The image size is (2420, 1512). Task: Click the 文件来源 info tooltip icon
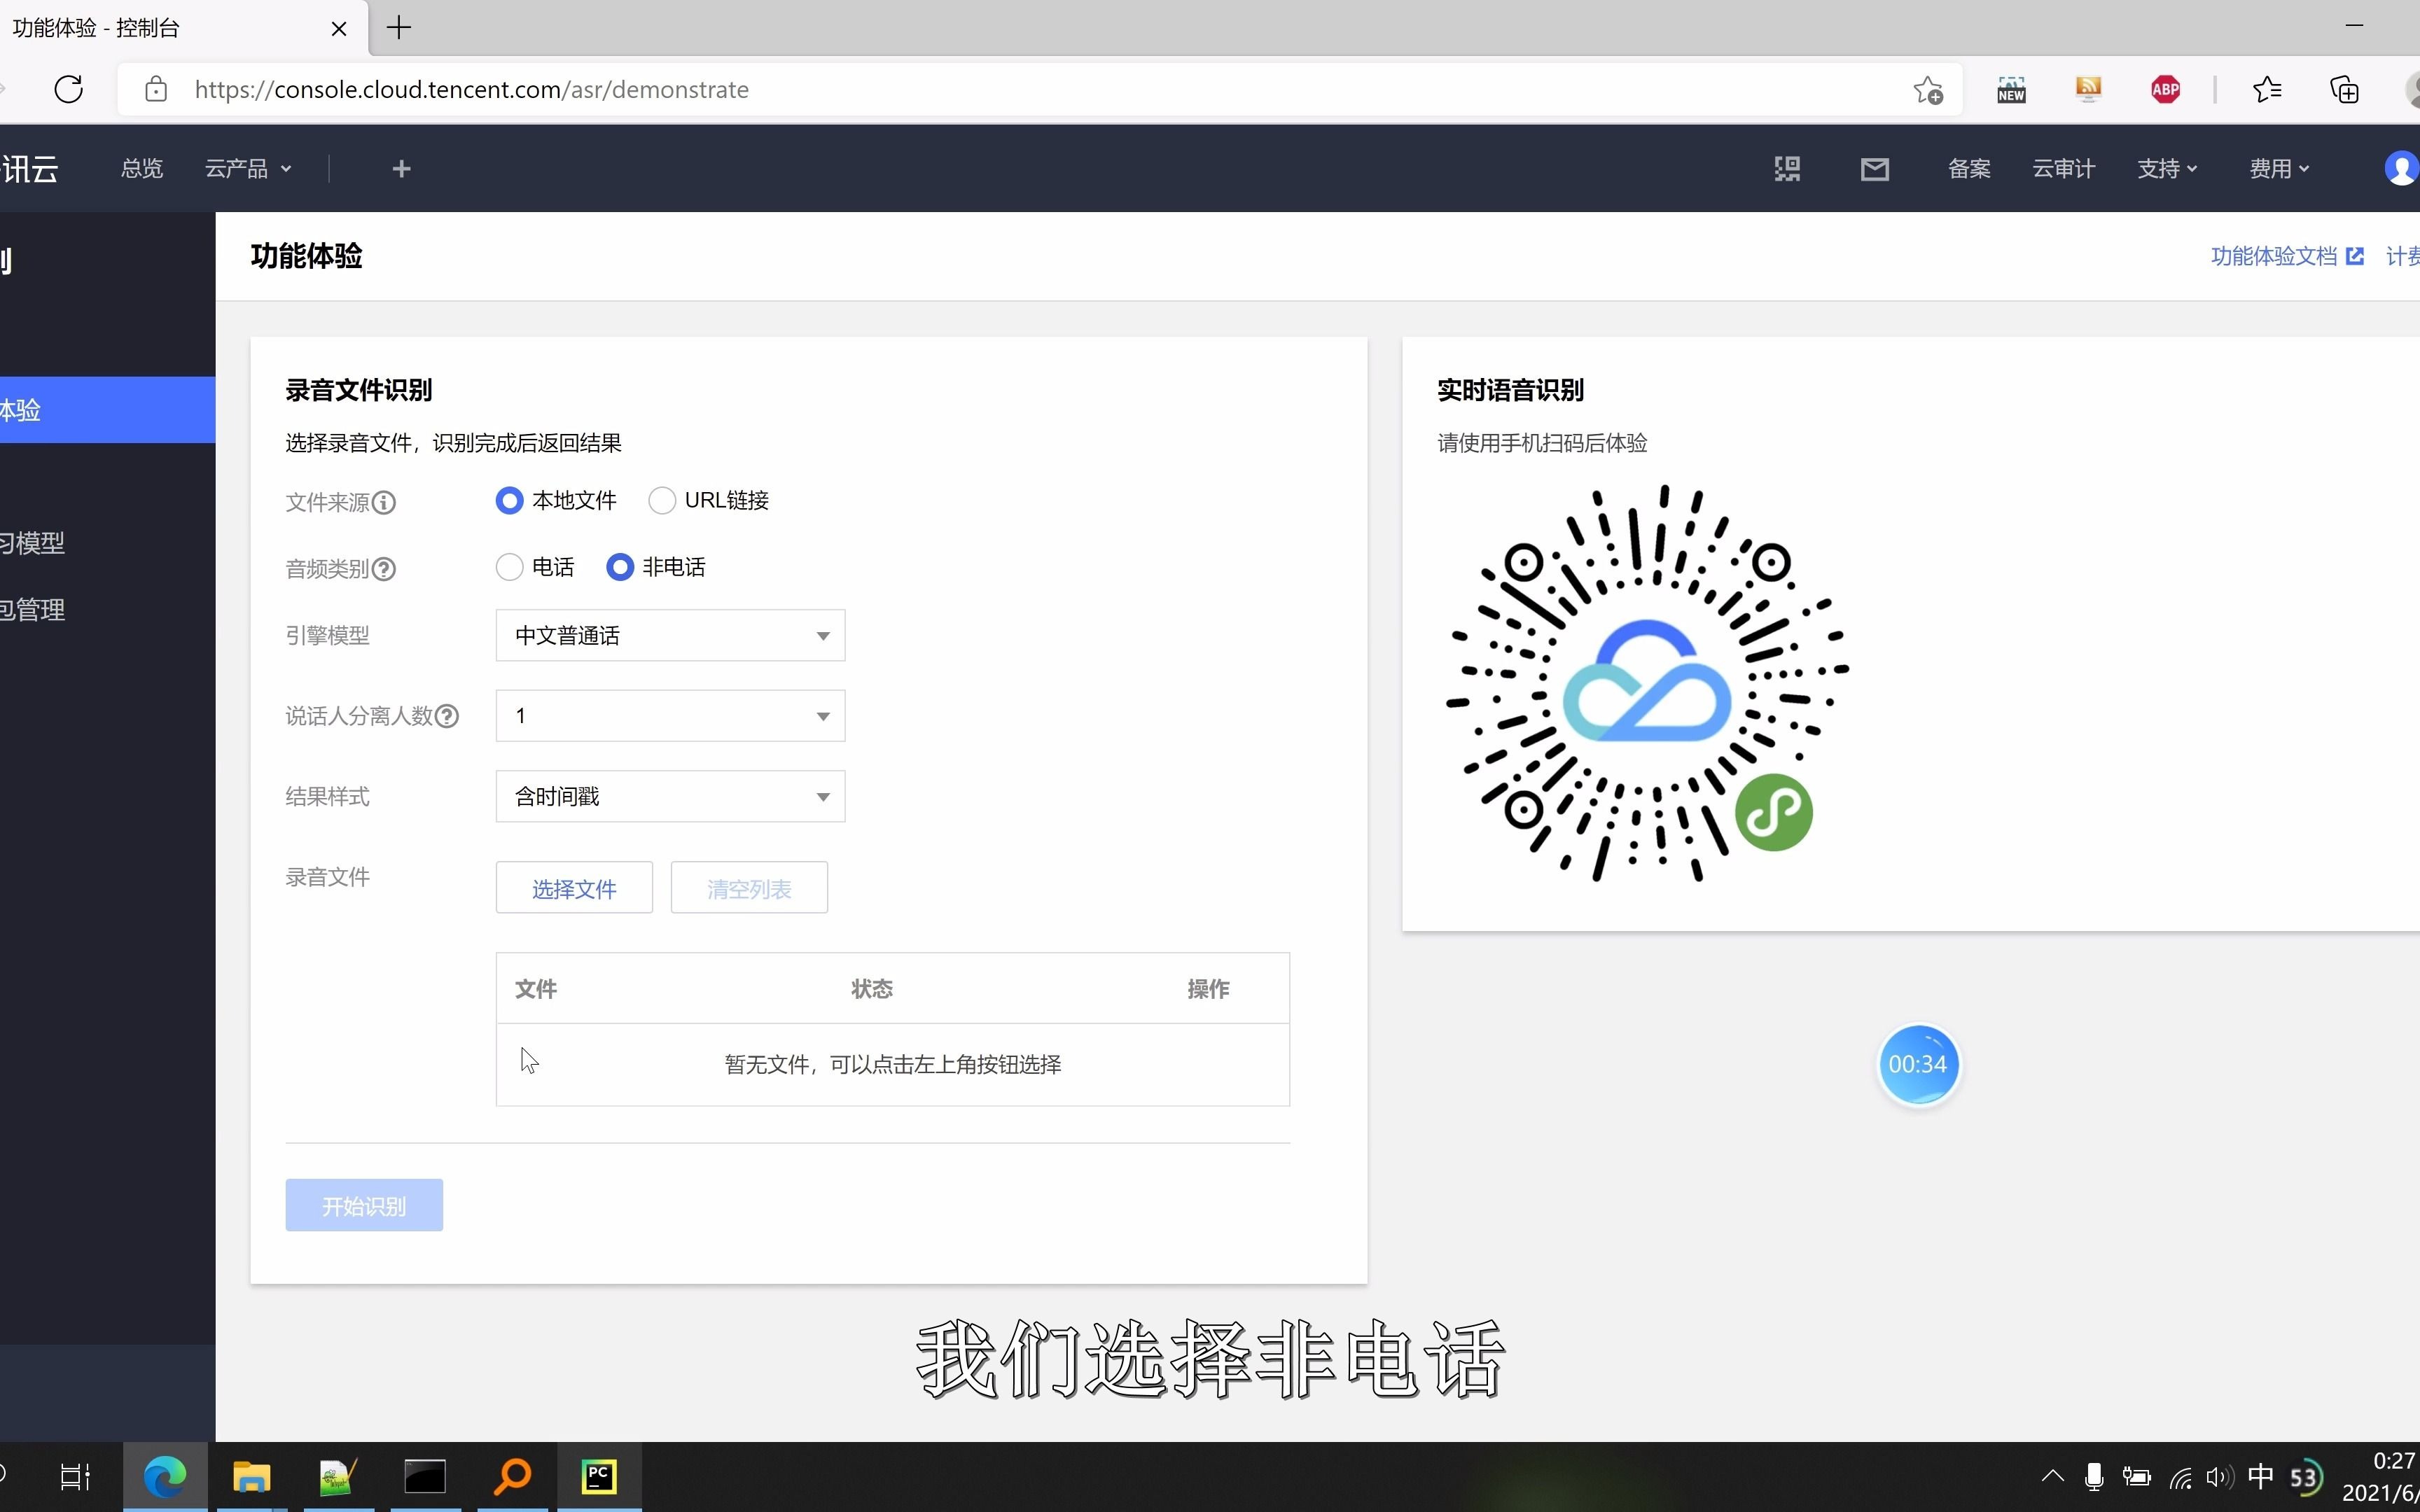pos(386,503)
